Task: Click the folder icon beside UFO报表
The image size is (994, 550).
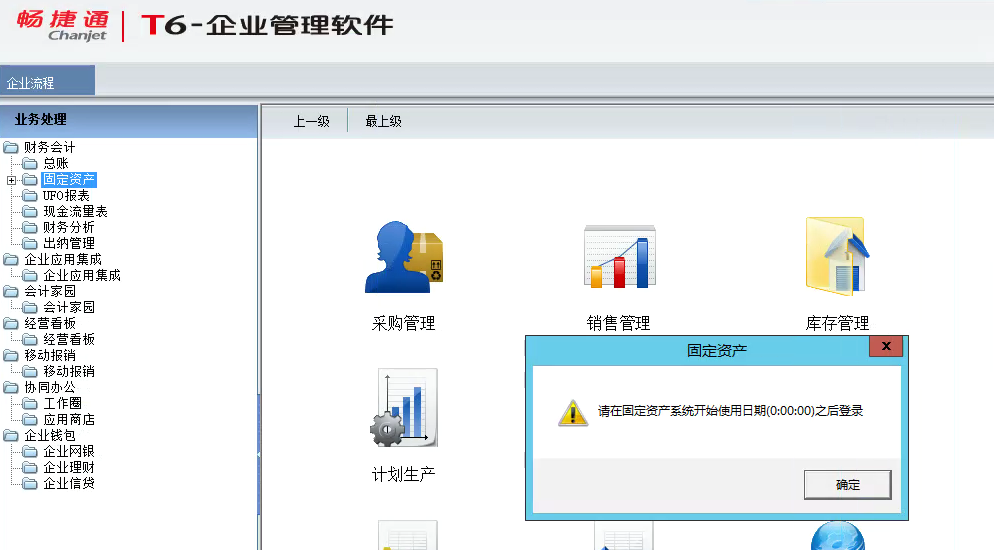Action: pyautogui.click(x=30, y=196)
